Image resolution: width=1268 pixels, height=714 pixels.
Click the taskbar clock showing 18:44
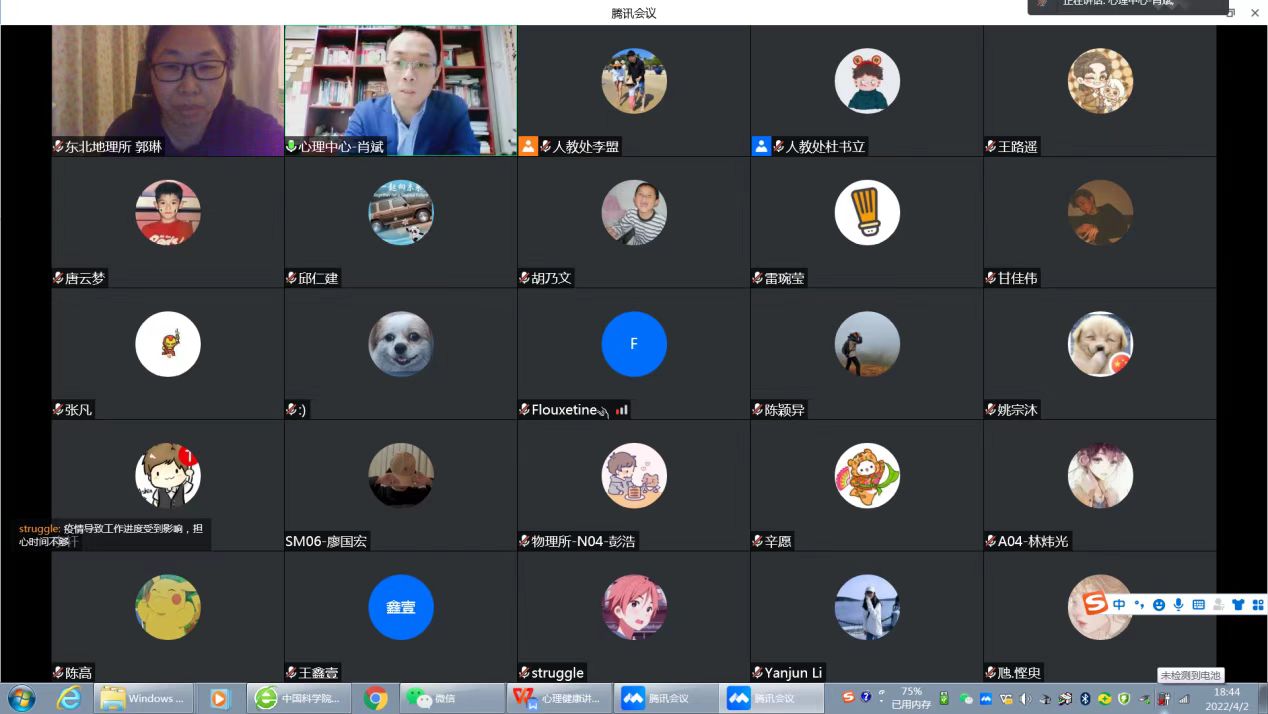1226,697
